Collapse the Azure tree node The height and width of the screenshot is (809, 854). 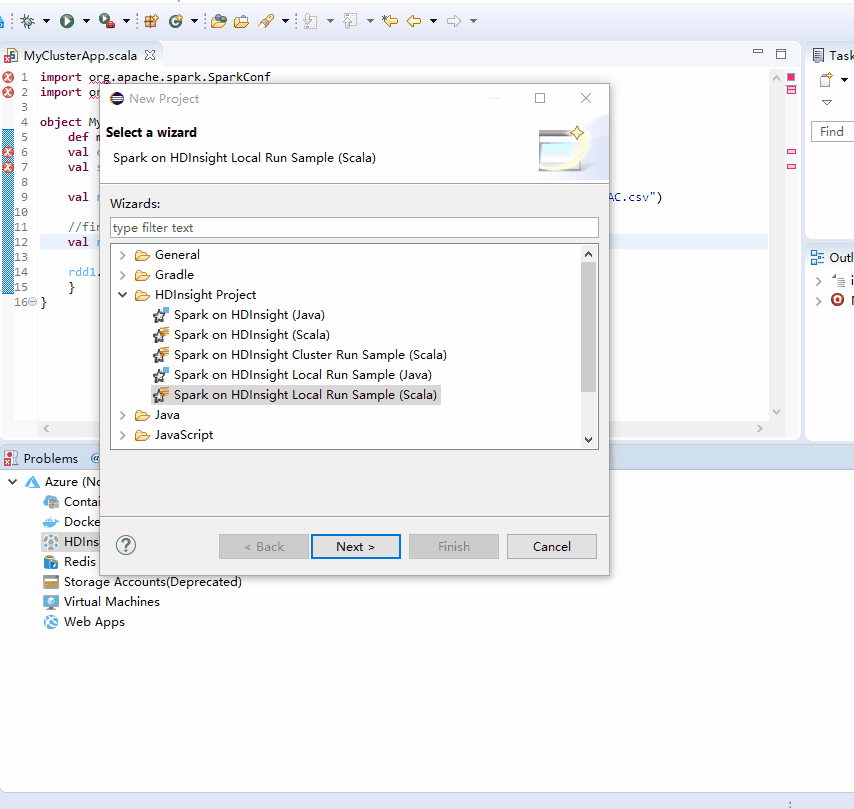click(x=12, y=481)
